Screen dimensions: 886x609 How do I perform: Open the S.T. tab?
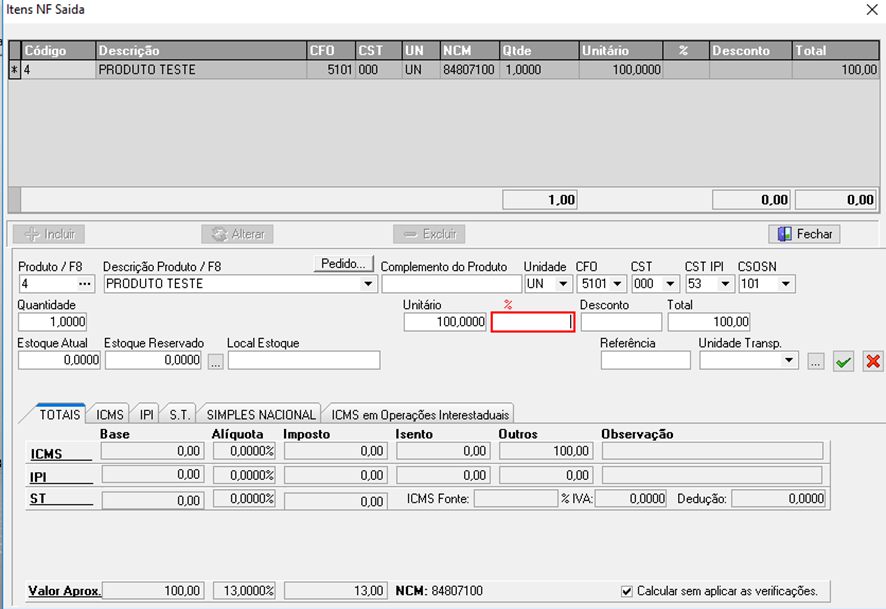(179, 415)
